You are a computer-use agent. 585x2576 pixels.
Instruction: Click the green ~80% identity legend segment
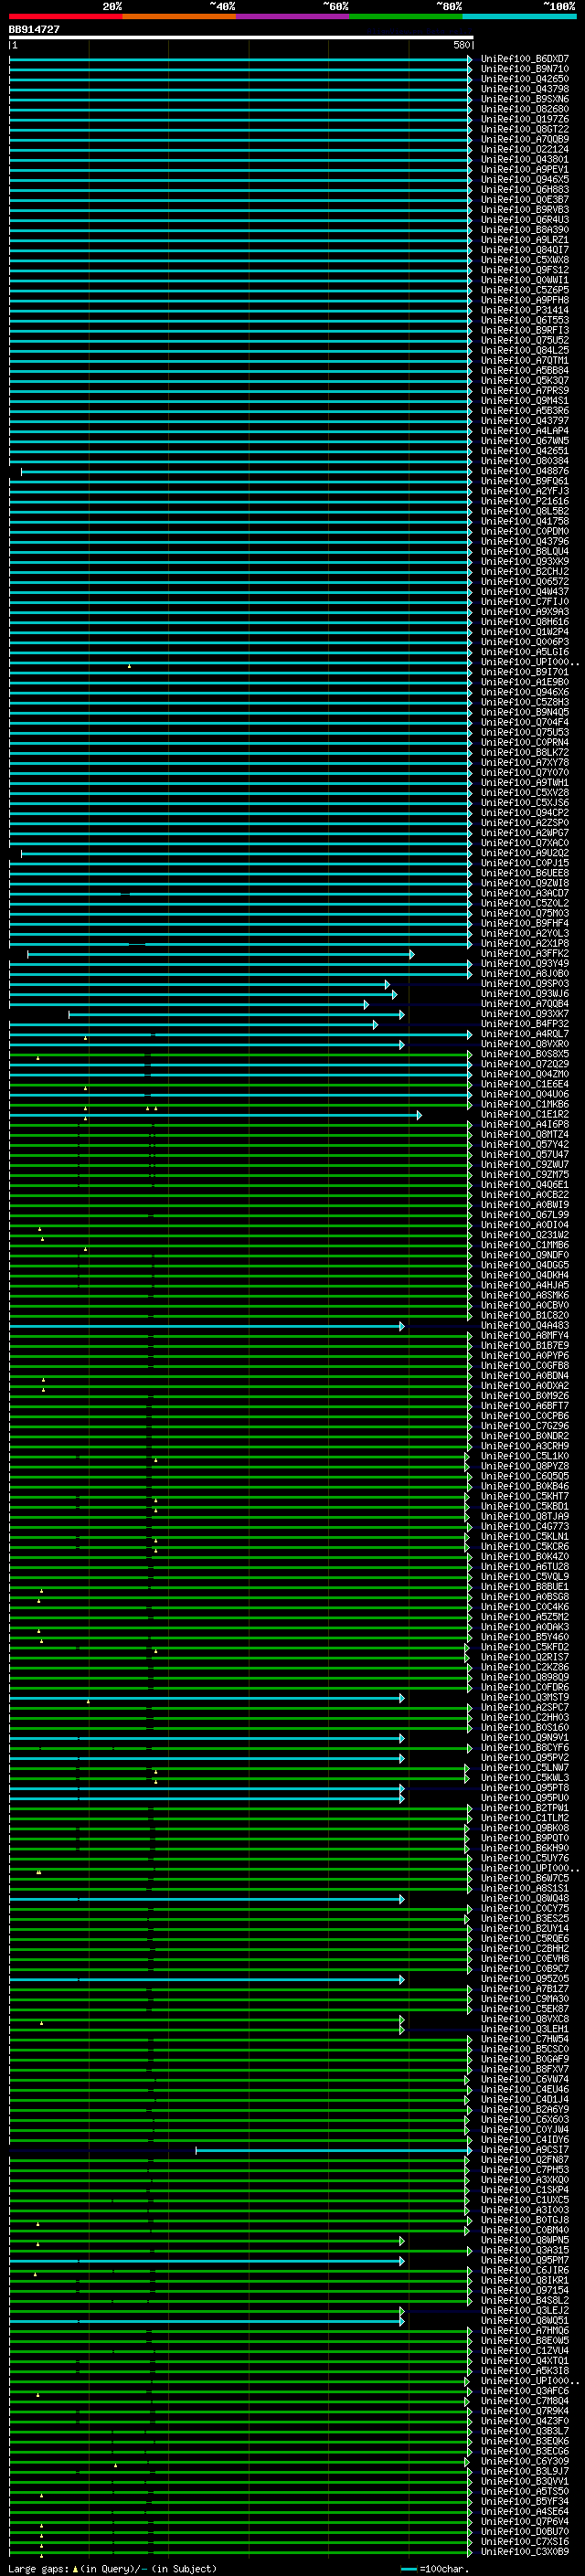click(x=406, y=16)
